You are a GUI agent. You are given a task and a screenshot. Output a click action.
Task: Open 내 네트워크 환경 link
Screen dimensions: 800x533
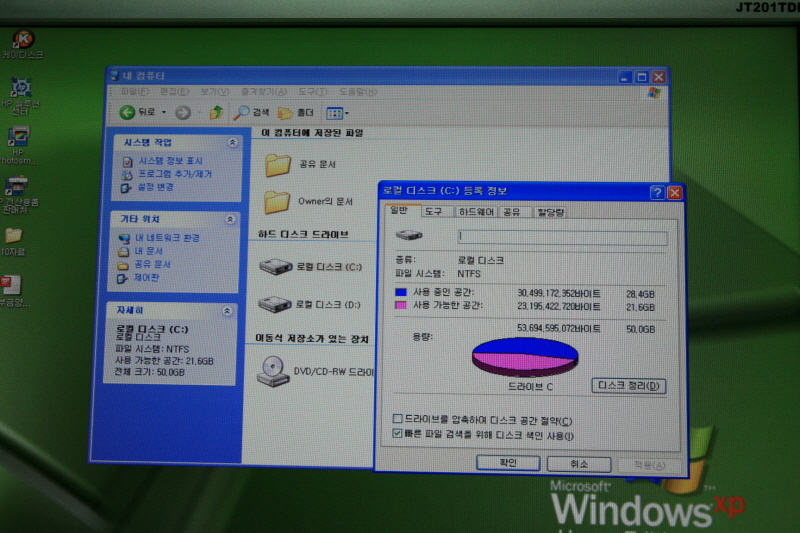coord(167,238)
